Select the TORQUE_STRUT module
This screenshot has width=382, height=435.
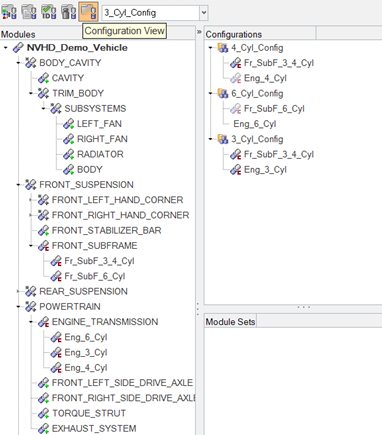click(89, 413)
